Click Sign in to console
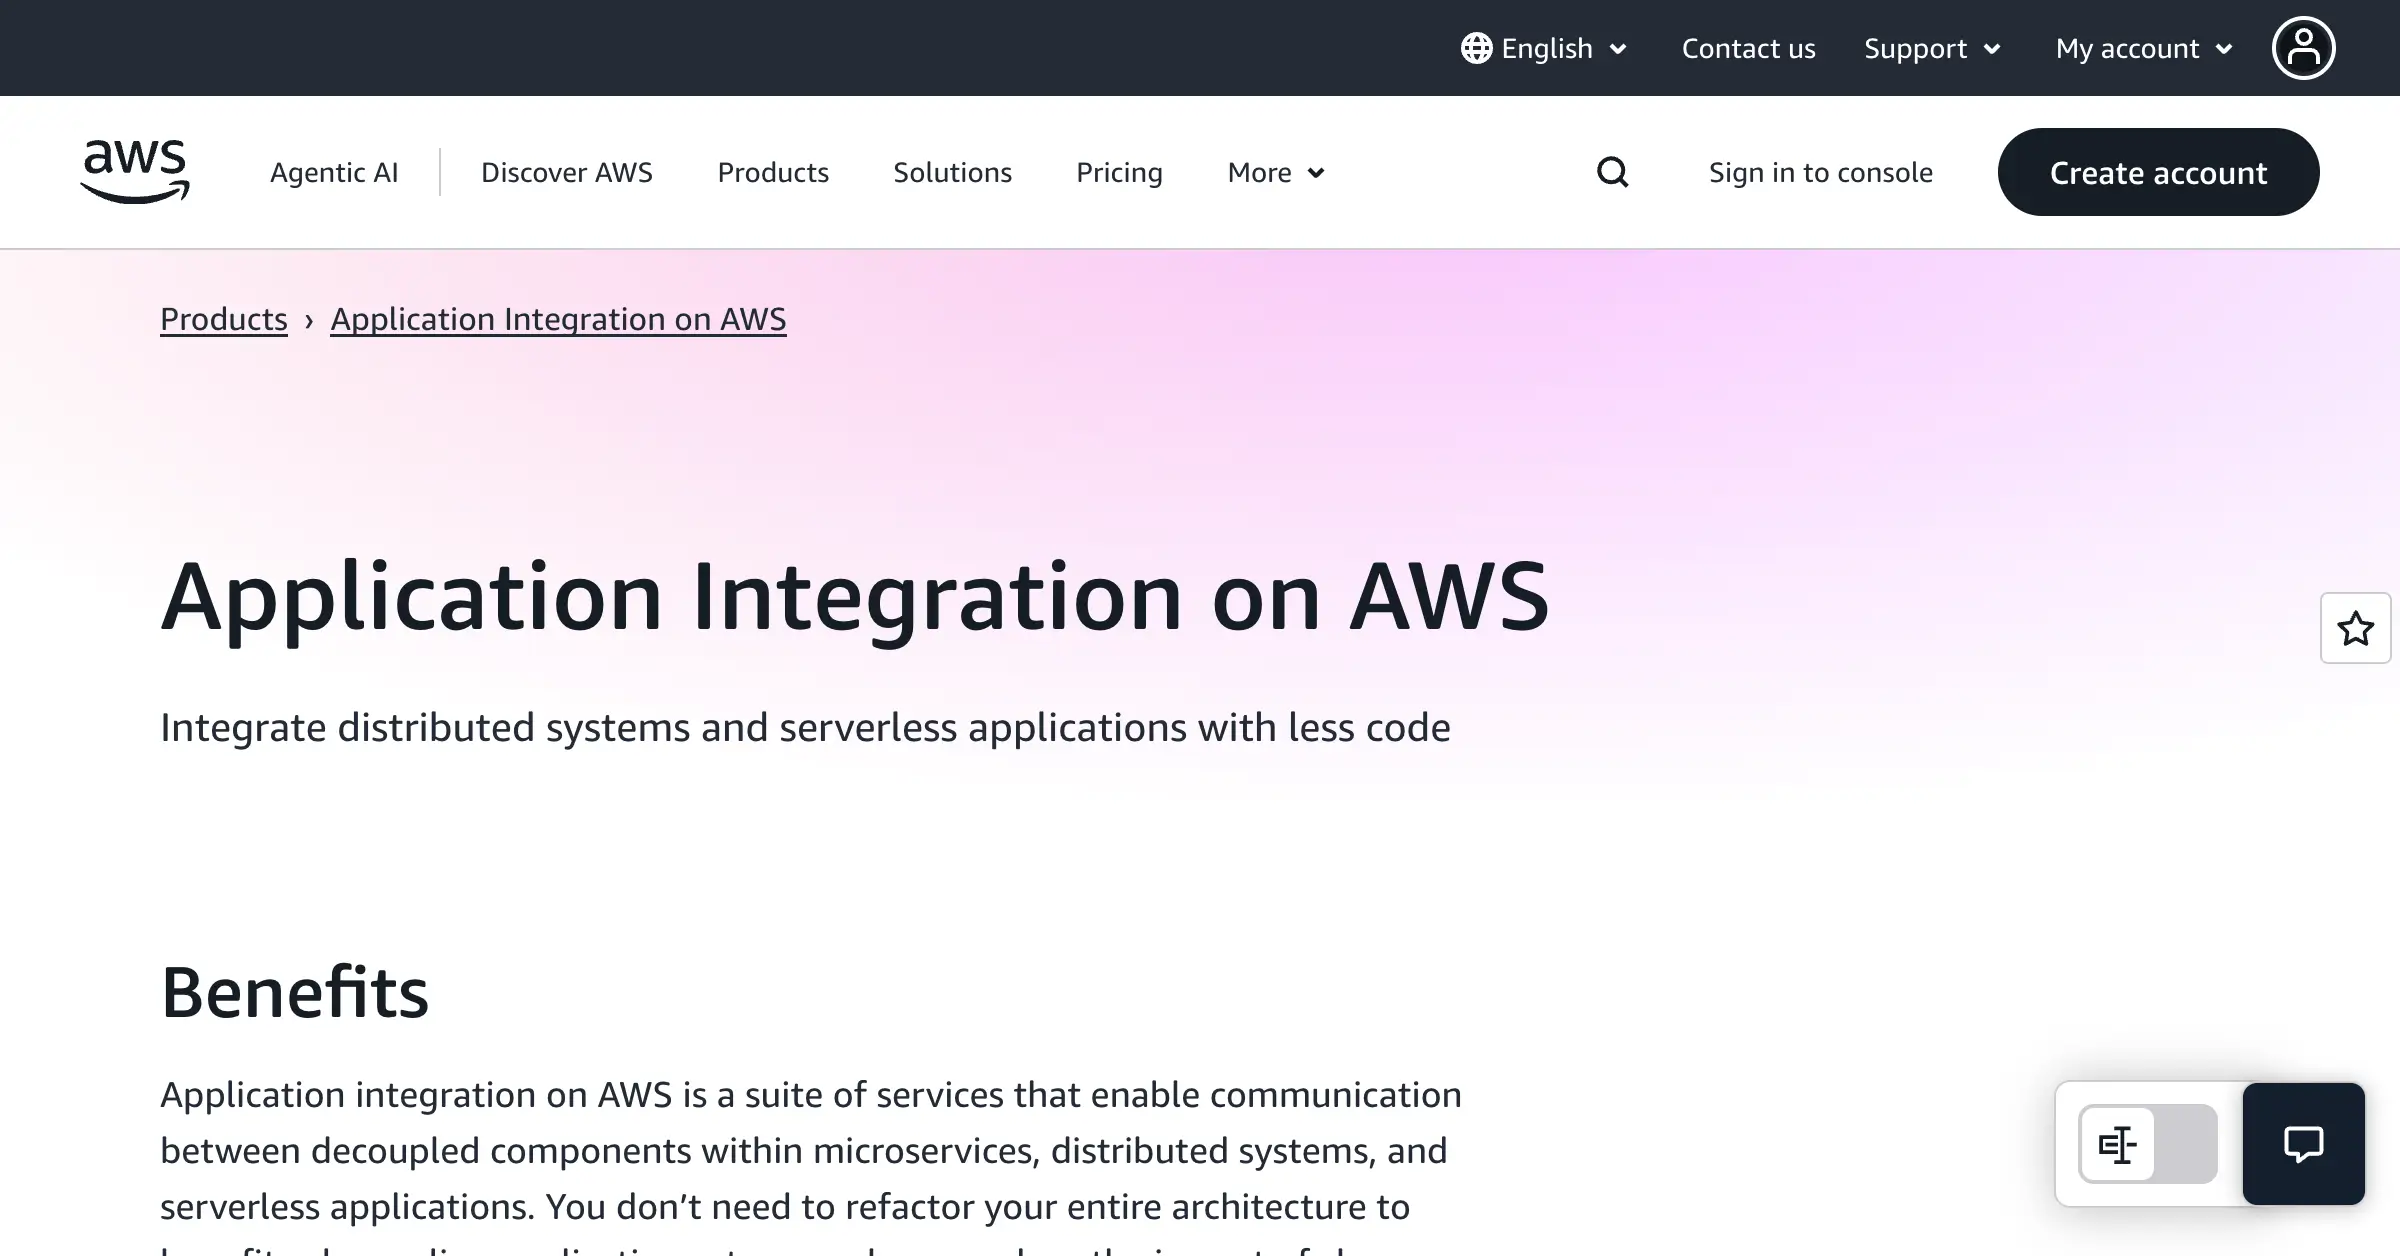The image size is (2400, 1256). (1820, 172)
